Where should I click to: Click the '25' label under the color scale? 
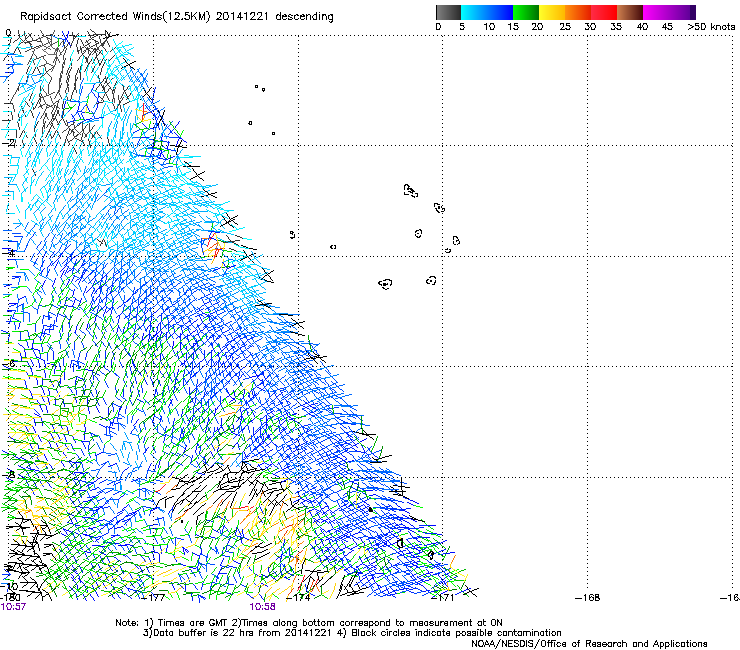point(565,27)
